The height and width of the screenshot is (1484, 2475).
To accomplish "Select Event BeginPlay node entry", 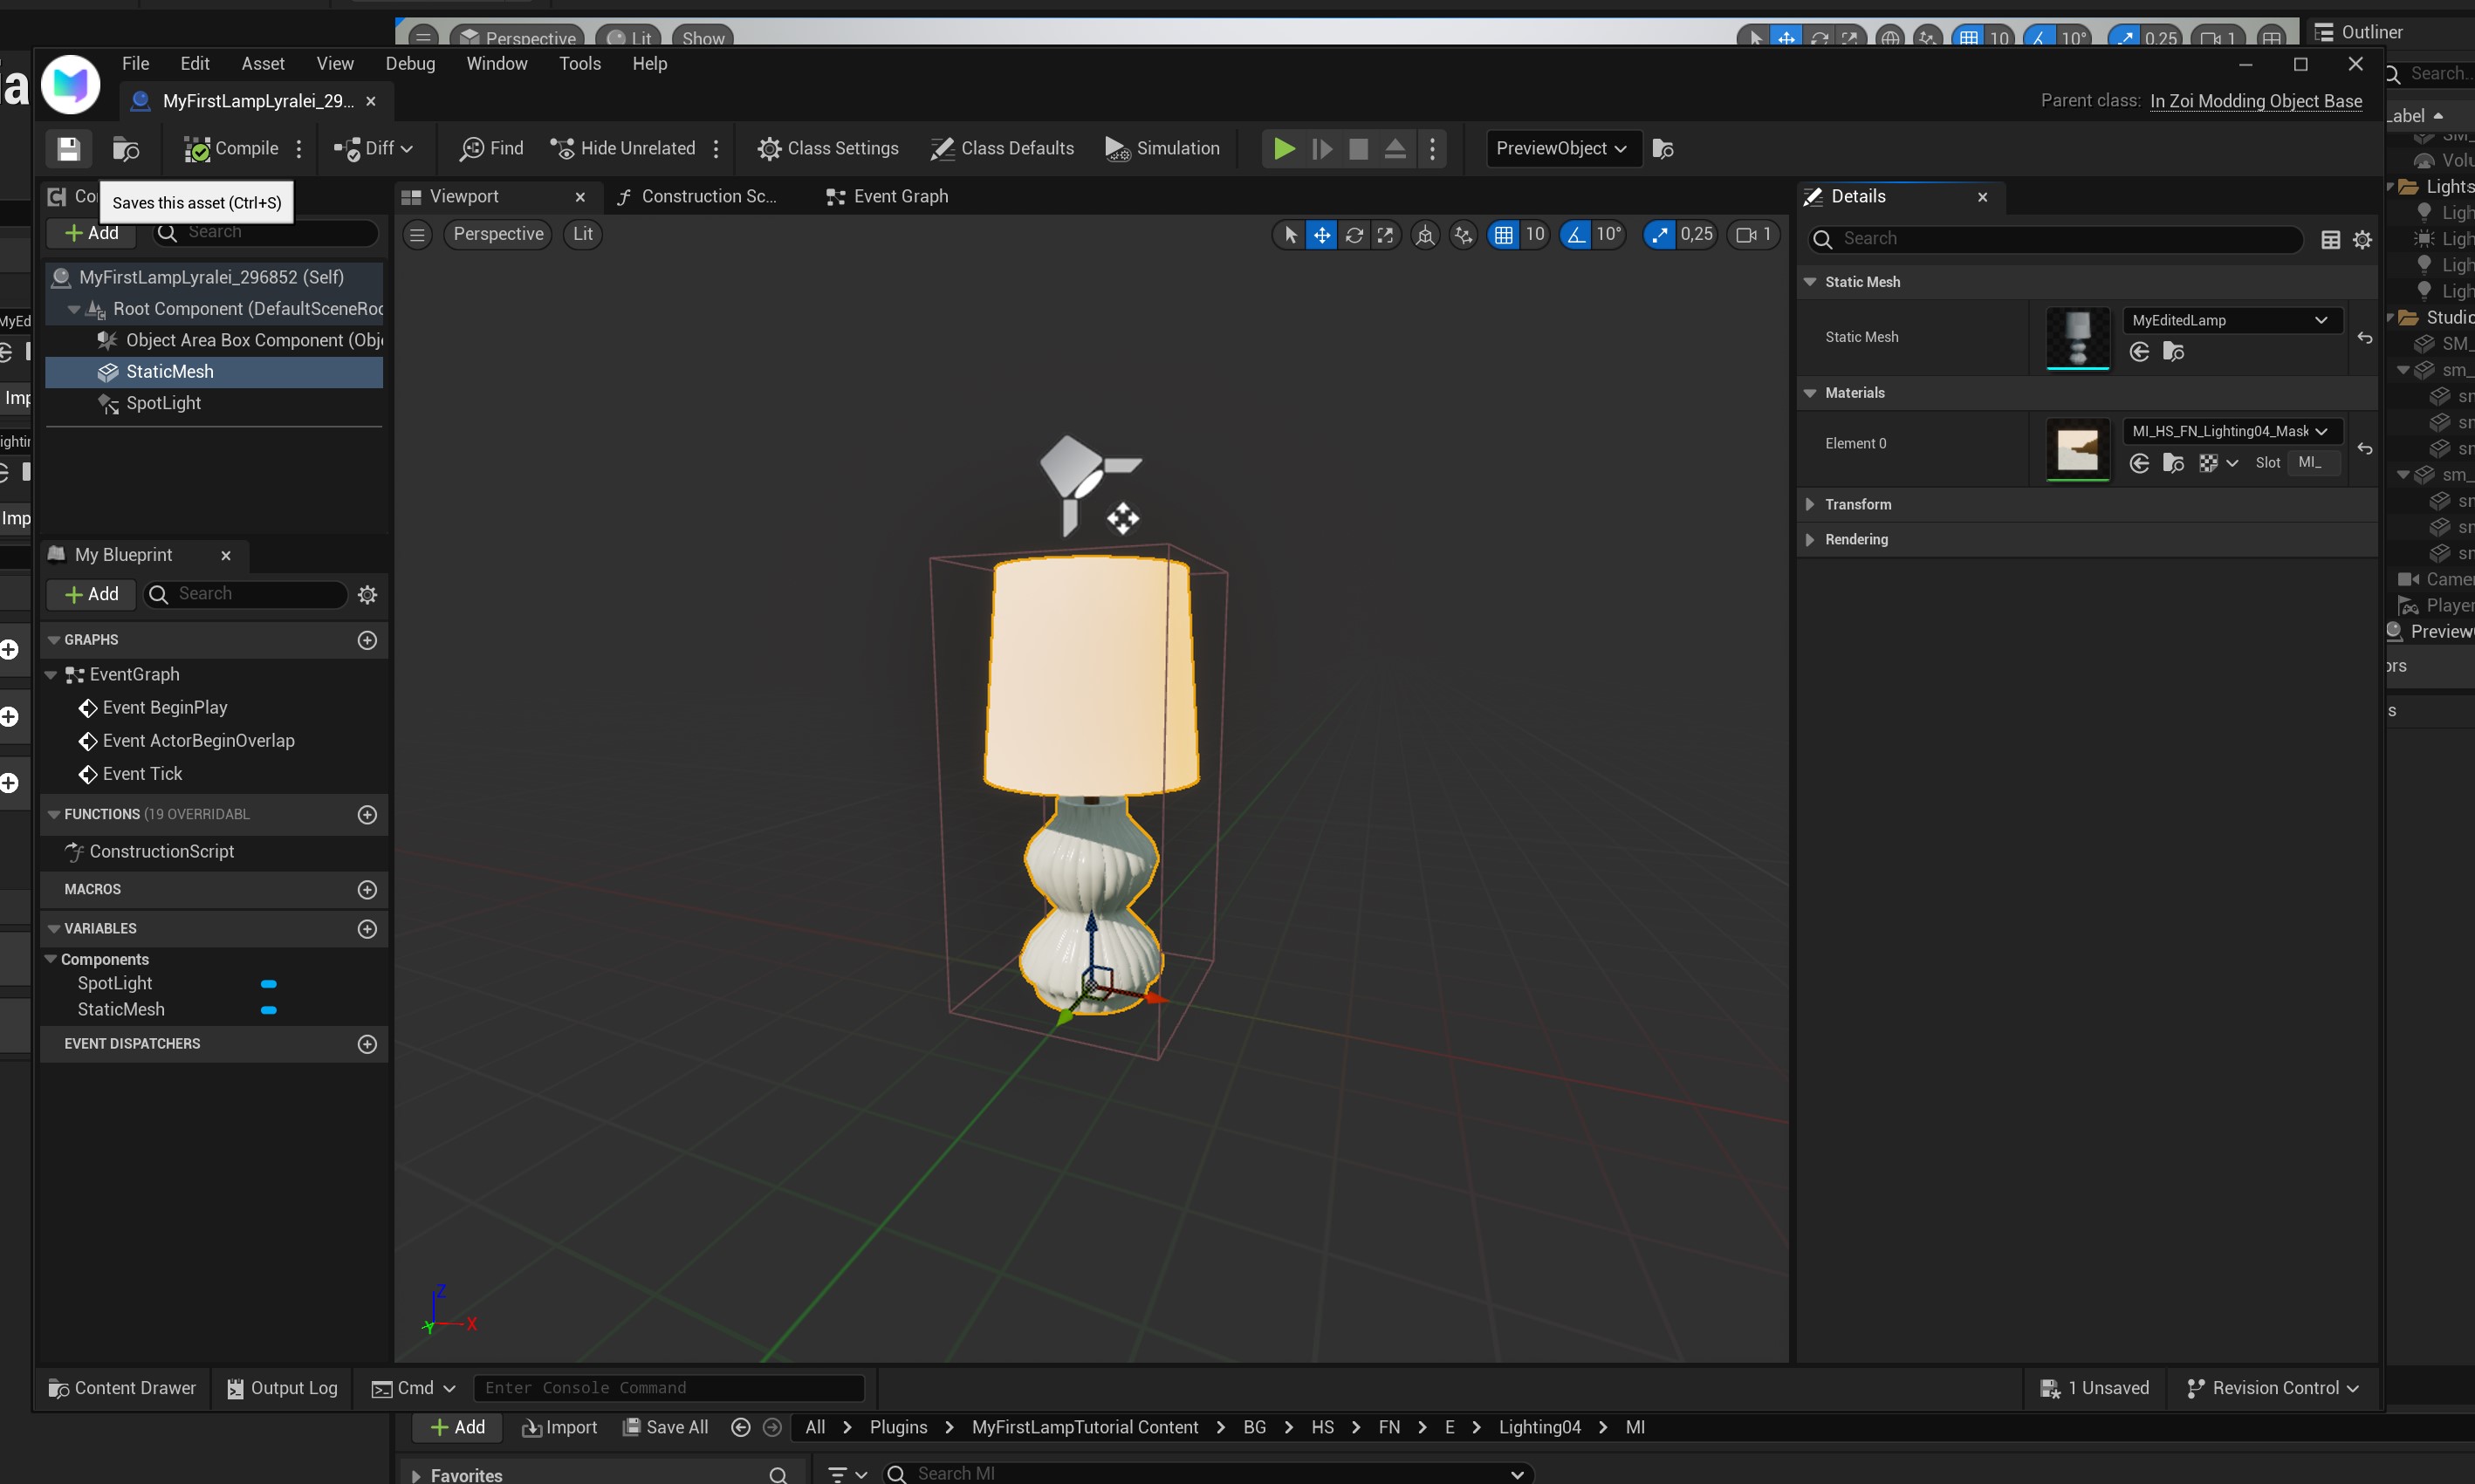I will [x=165, y=708].
